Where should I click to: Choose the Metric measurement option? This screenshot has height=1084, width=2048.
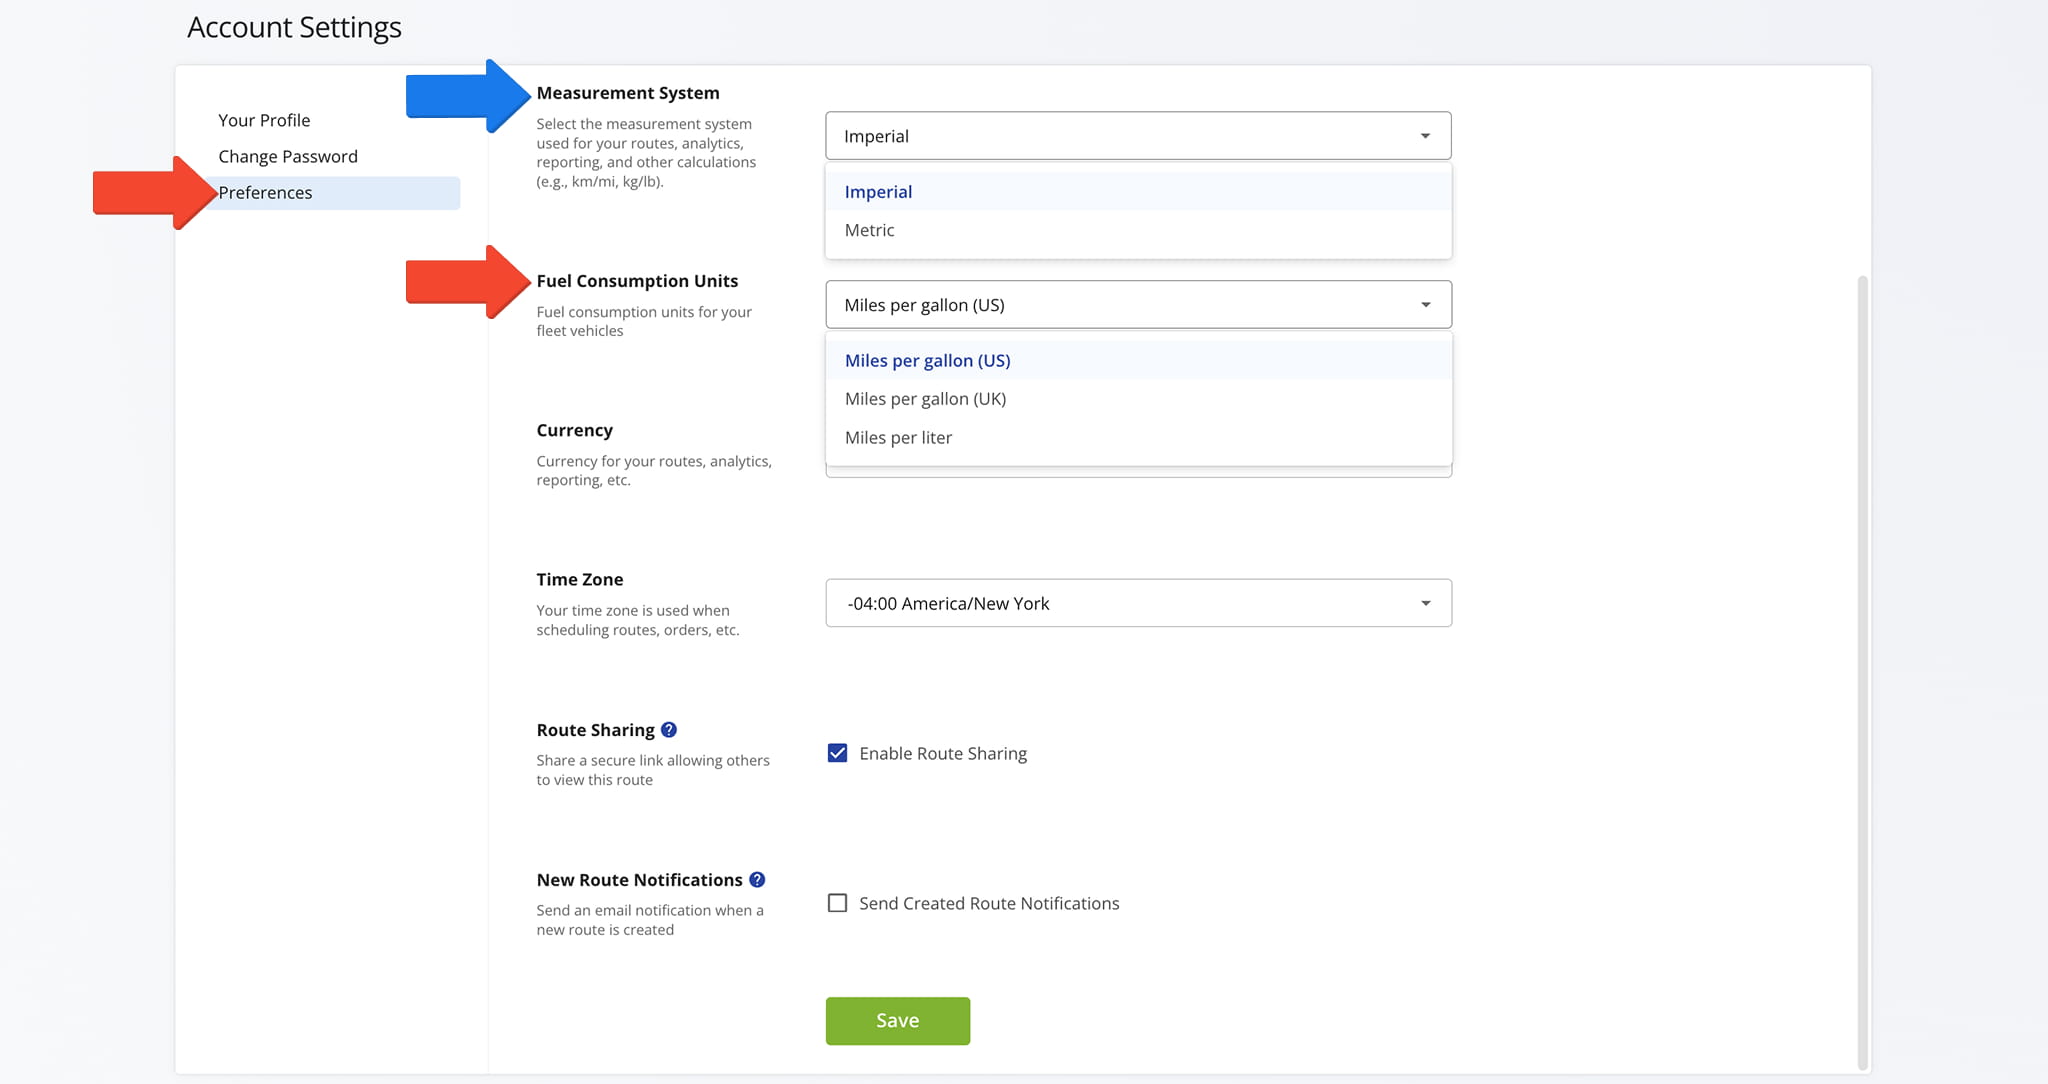pos(1138,230)
